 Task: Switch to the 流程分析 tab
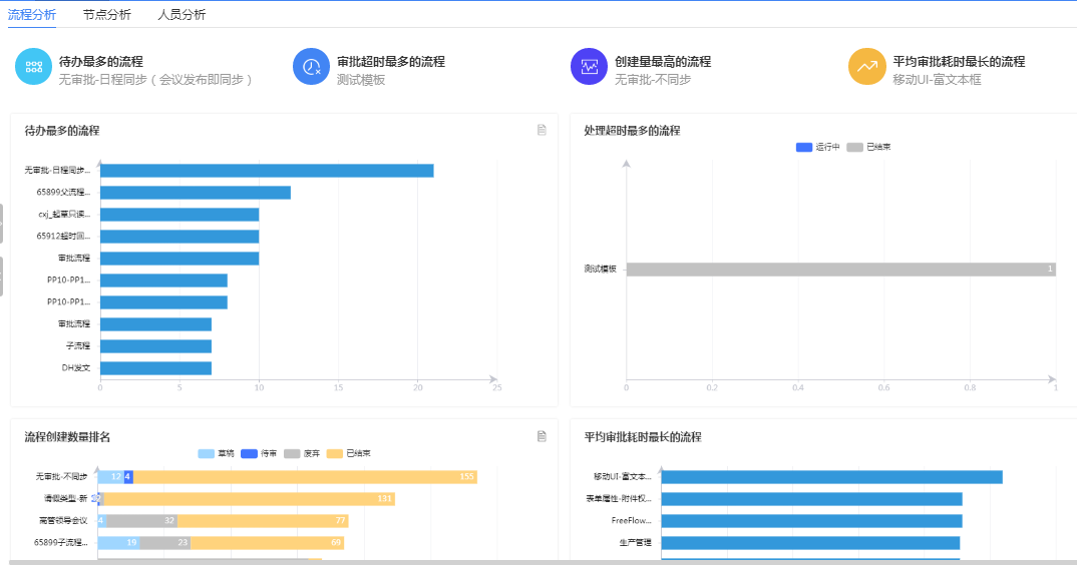(x=32, y=15)
